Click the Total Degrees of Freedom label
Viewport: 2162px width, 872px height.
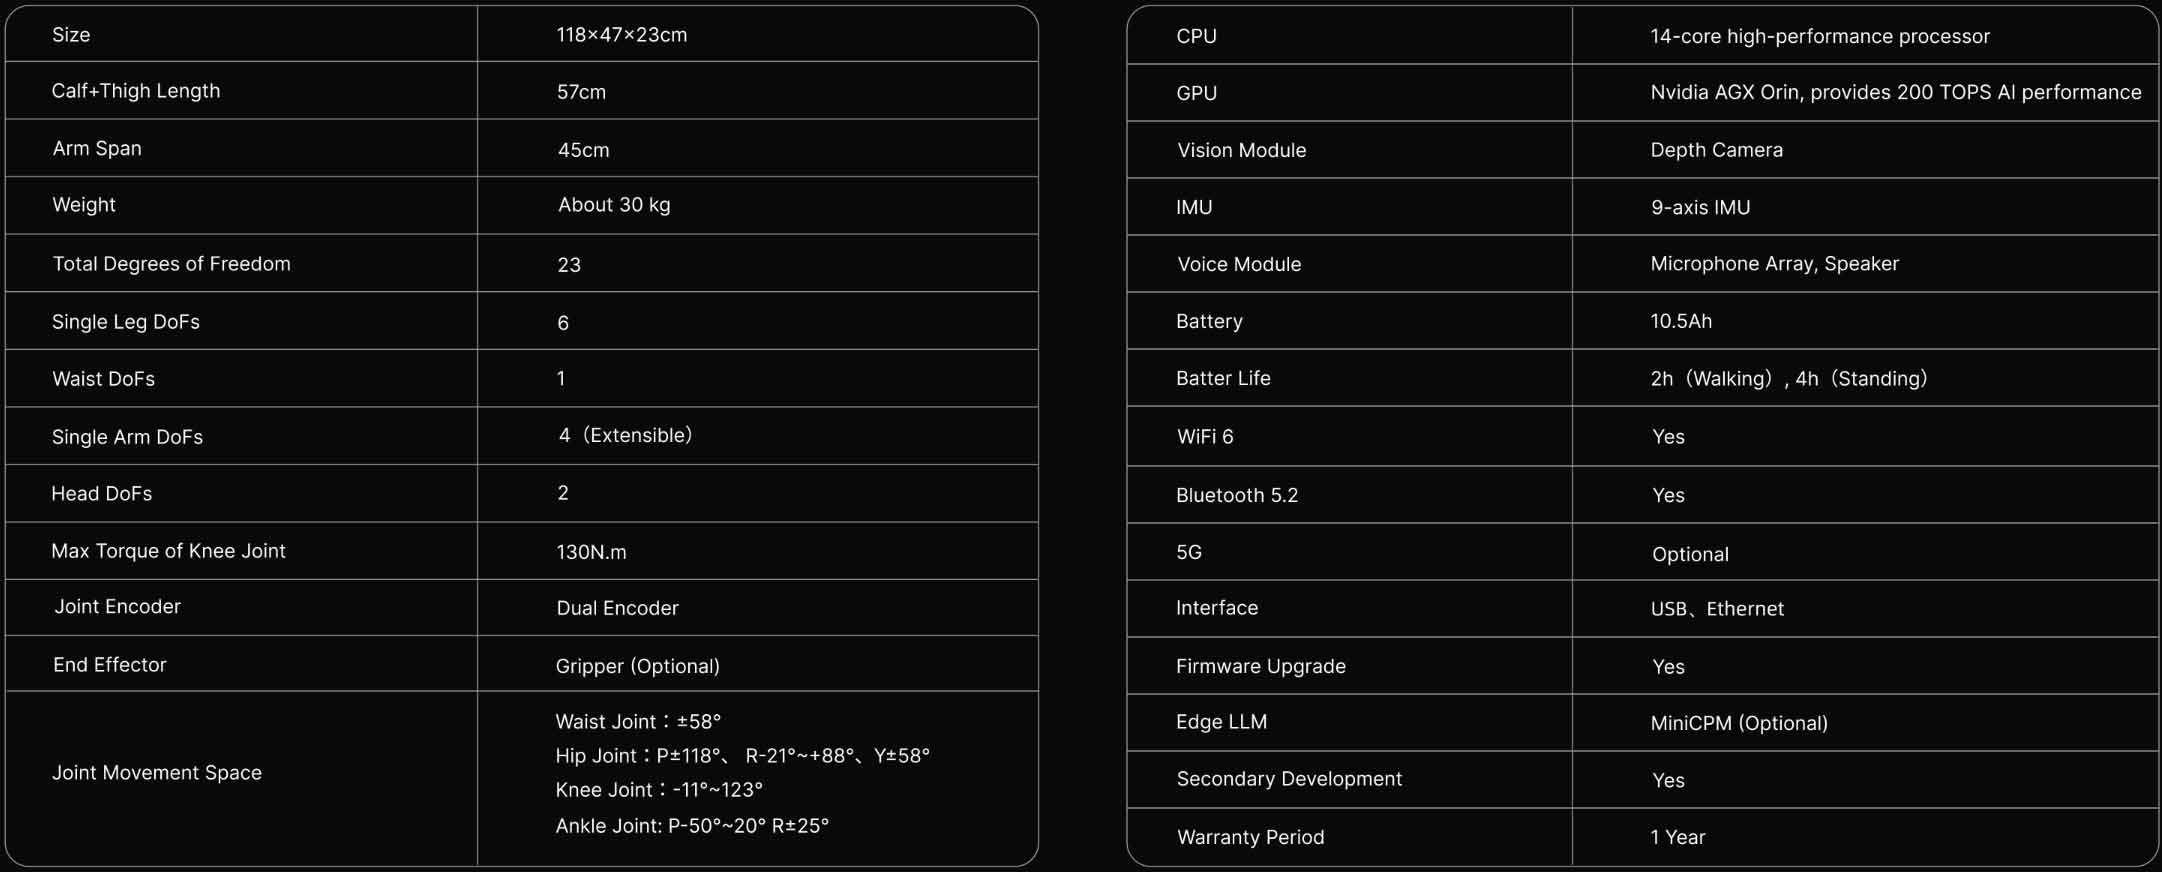click(171, 264)
